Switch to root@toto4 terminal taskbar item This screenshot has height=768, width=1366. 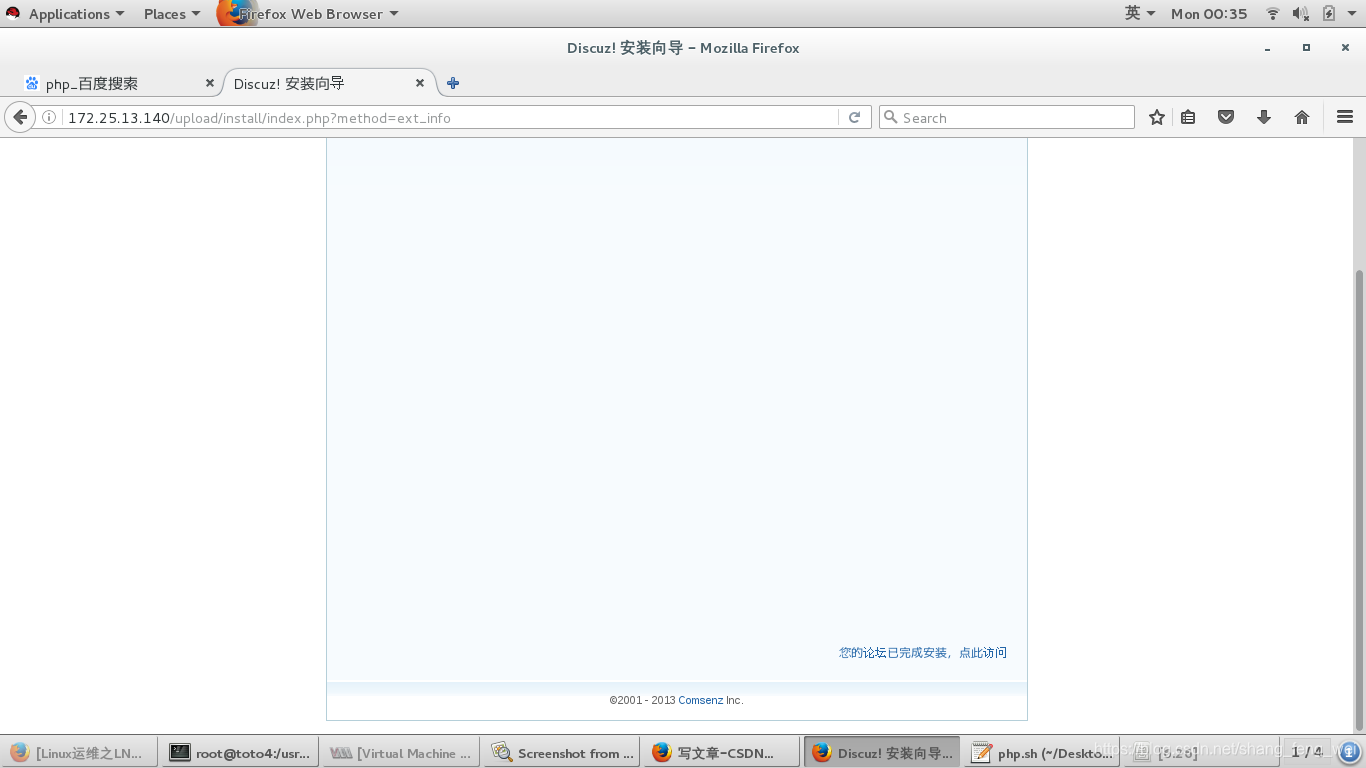[240, 752]
